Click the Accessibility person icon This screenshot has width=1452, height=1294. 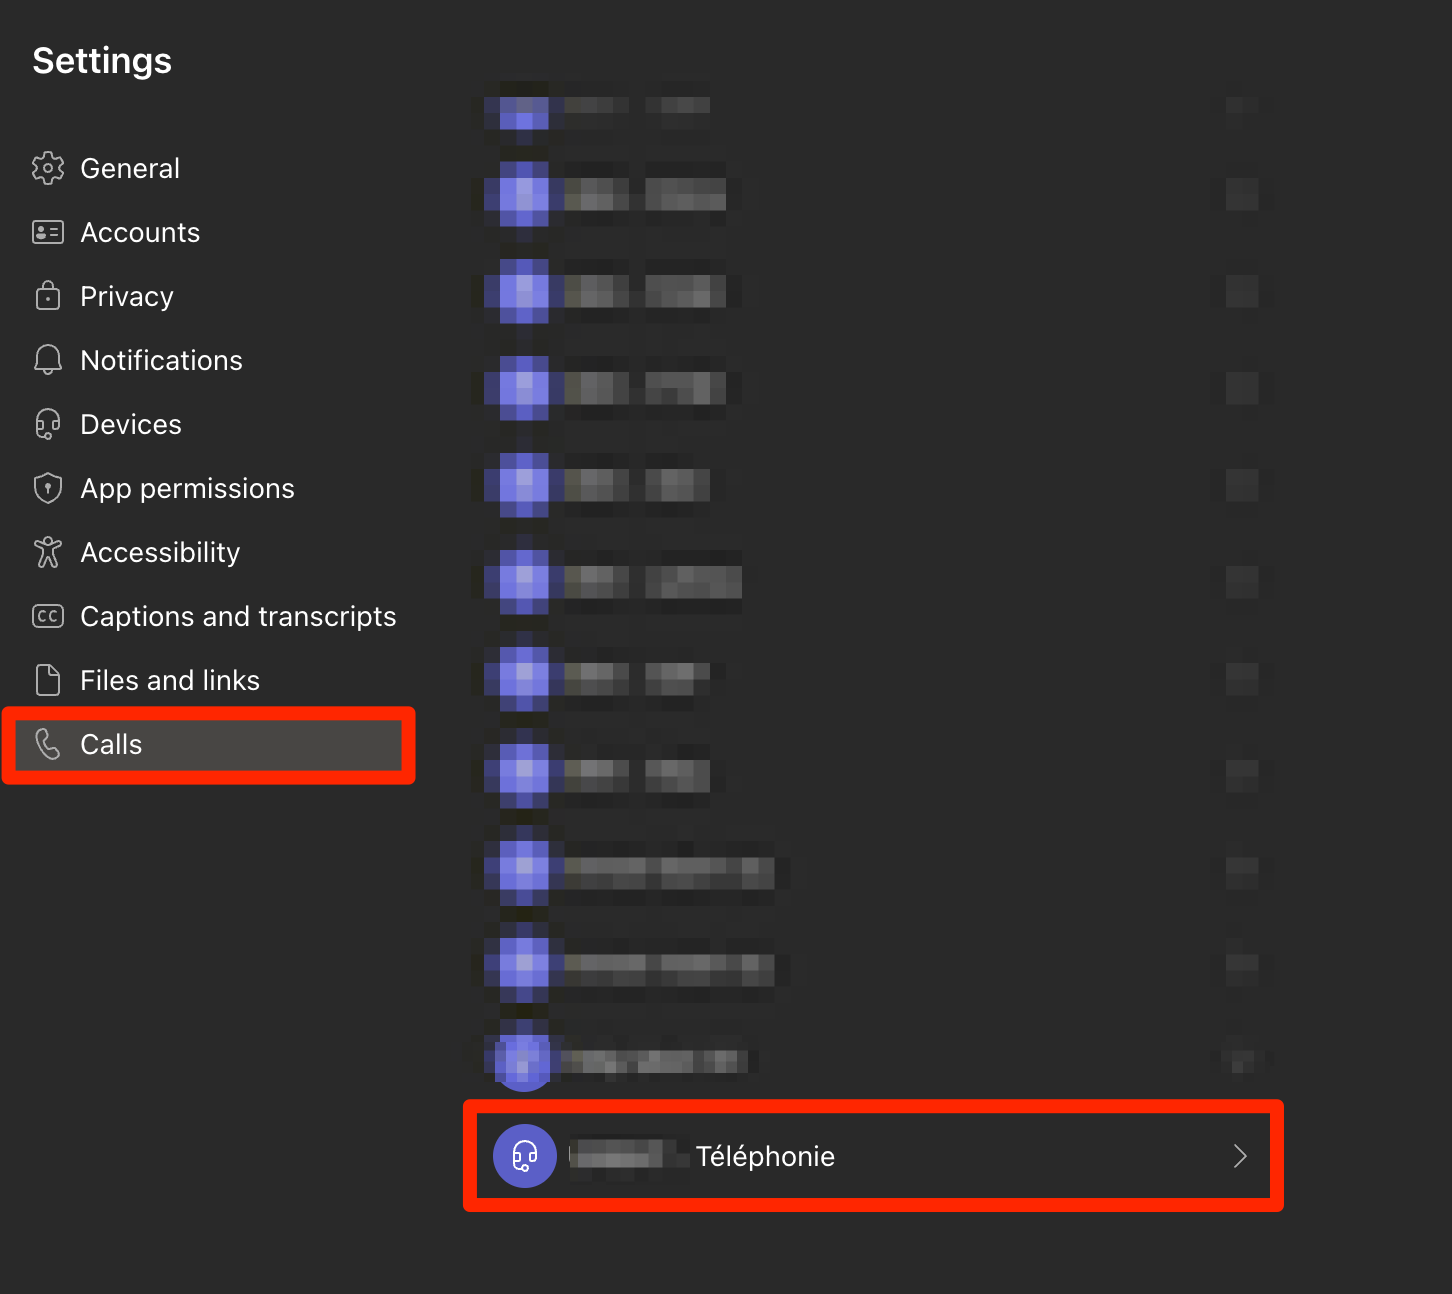[x=48, y=552]
